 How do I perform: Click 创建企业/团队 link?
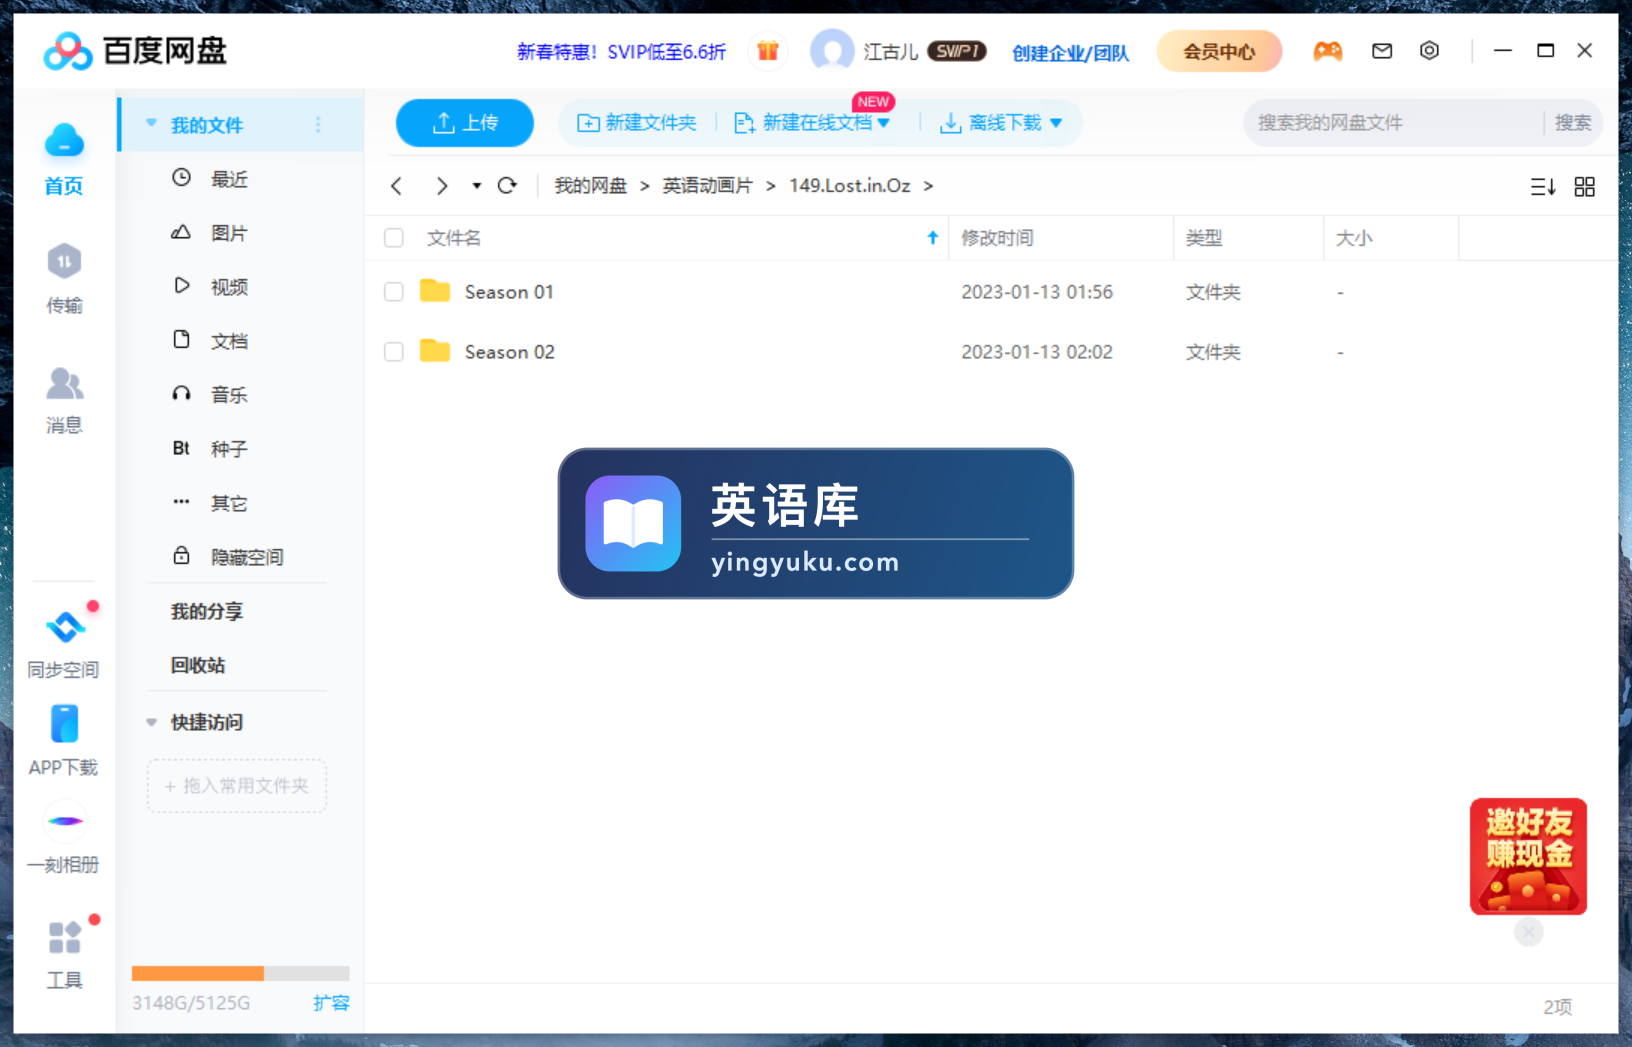pyautogui.click(x=1070, y=52)
